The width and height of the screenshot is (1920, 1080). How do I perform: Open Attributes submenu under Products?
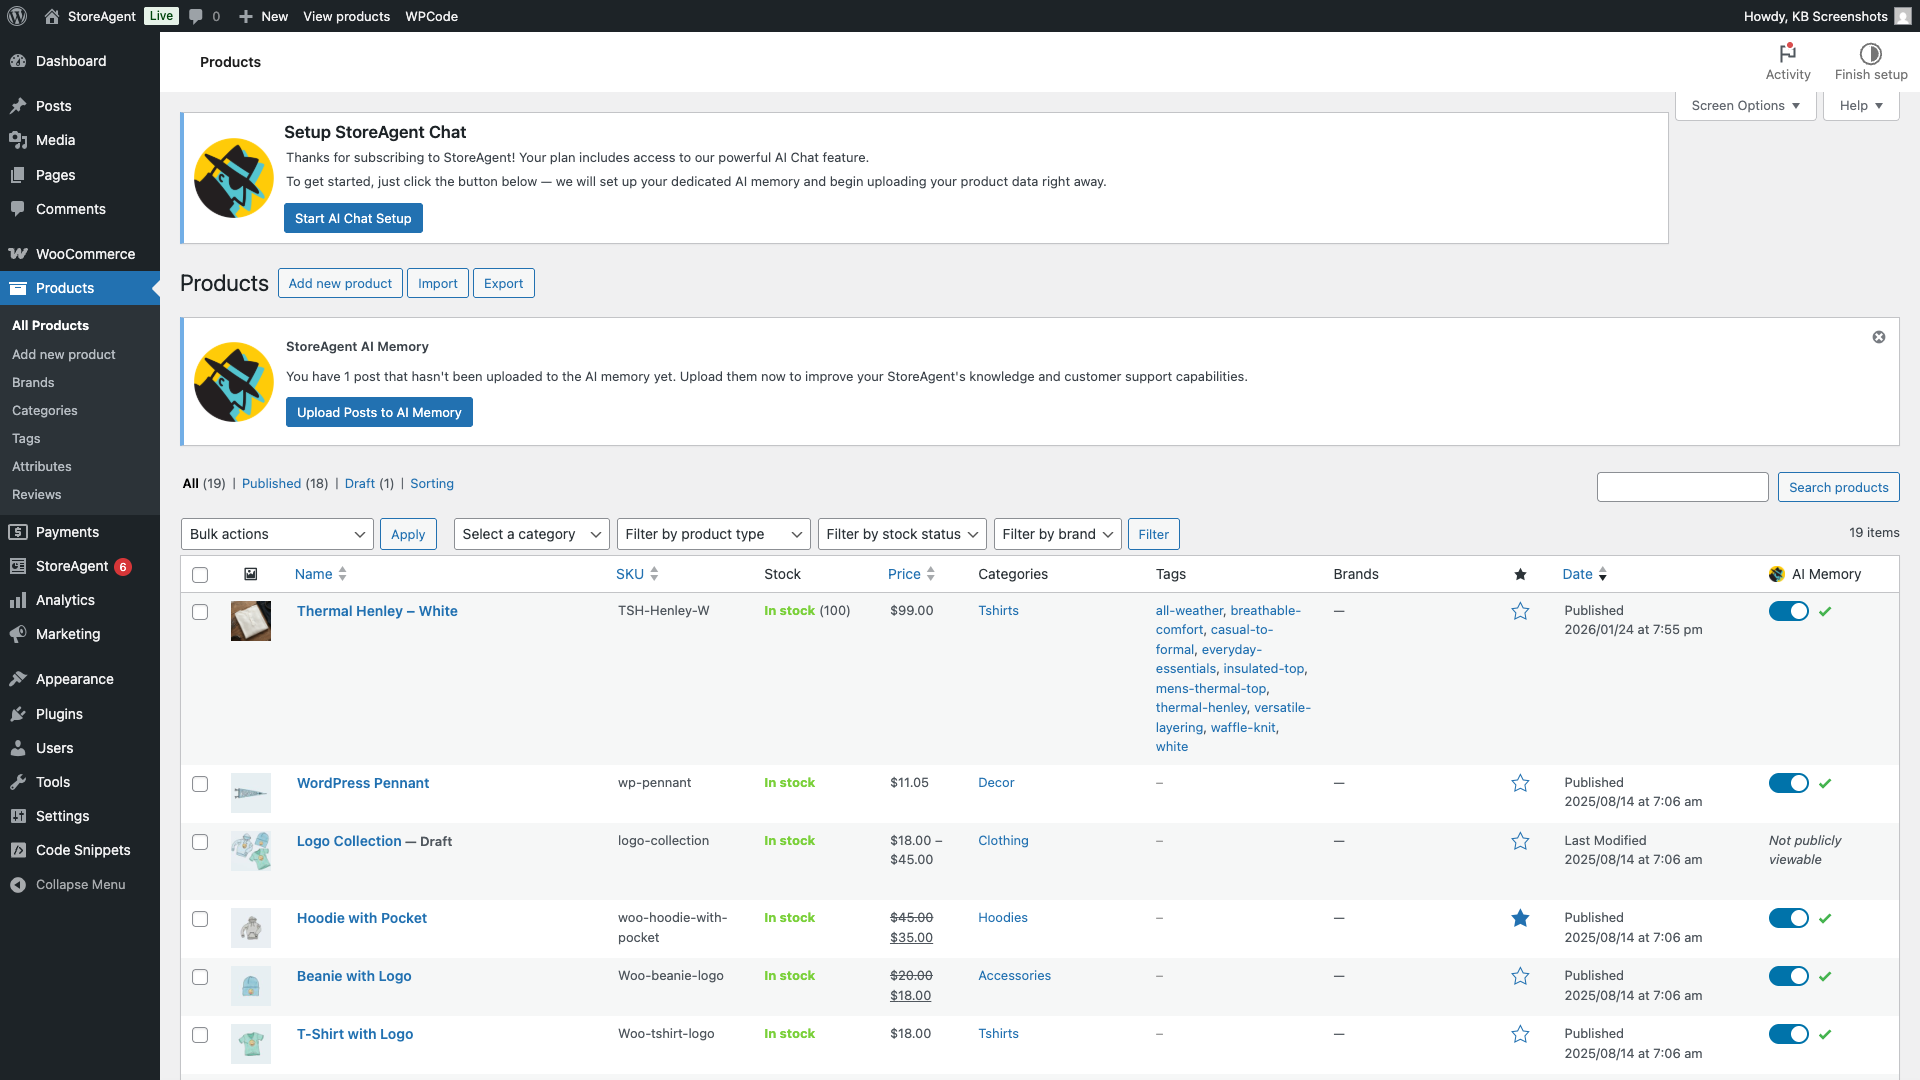(42, 466)
